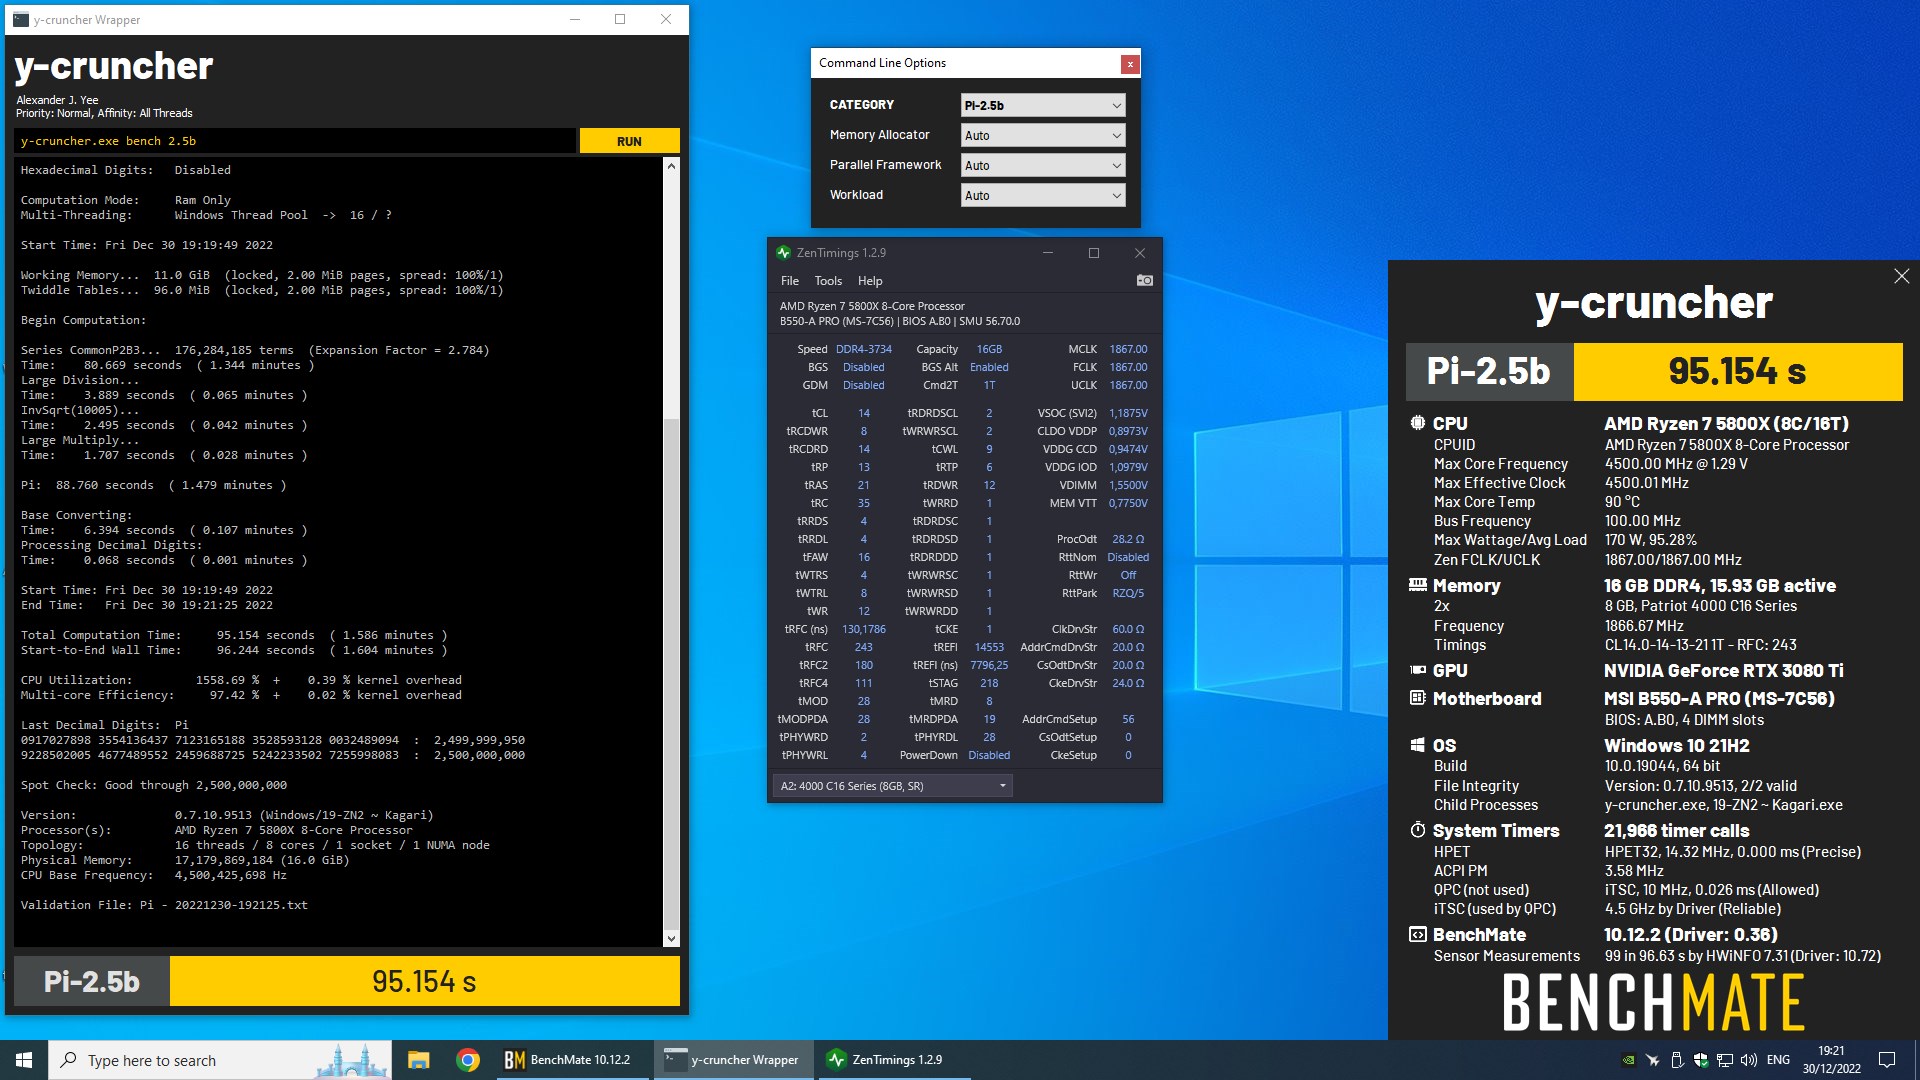Click the RUN button in y-cruncher

click(x=628, y=141)
